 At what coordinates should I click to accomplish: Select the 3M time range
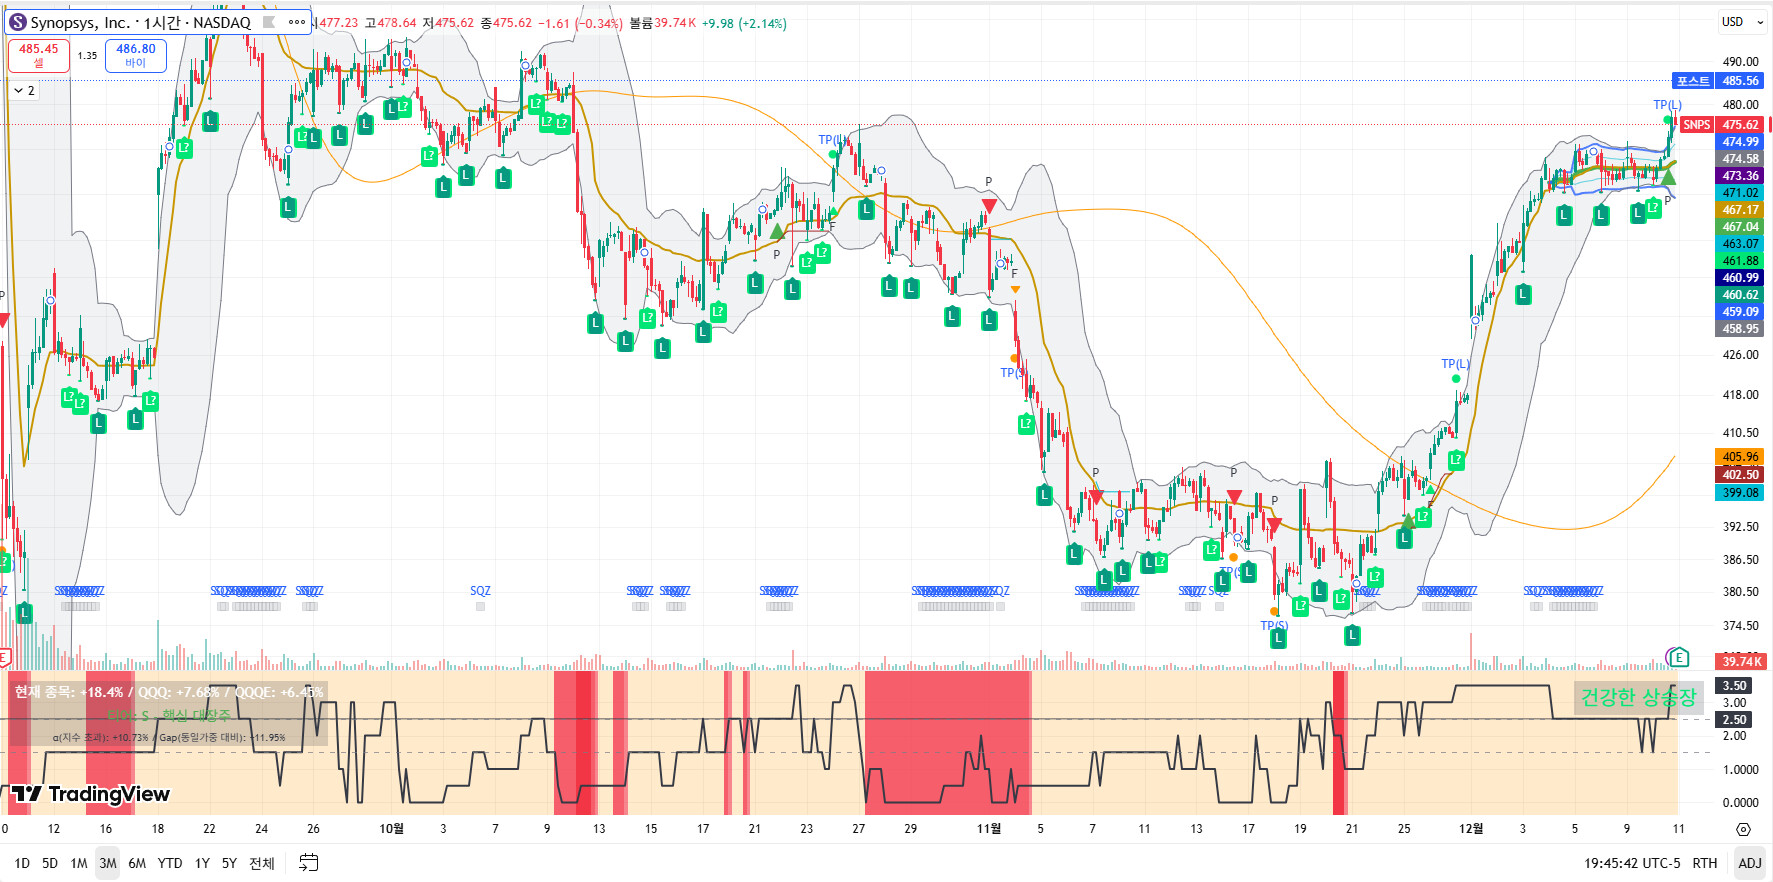[108, 863]
